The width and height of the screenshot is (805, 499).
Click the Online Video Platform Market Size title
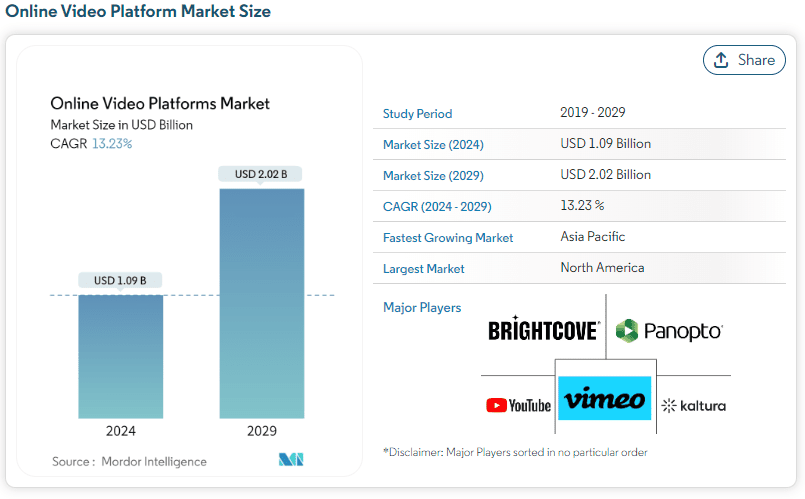138,11
